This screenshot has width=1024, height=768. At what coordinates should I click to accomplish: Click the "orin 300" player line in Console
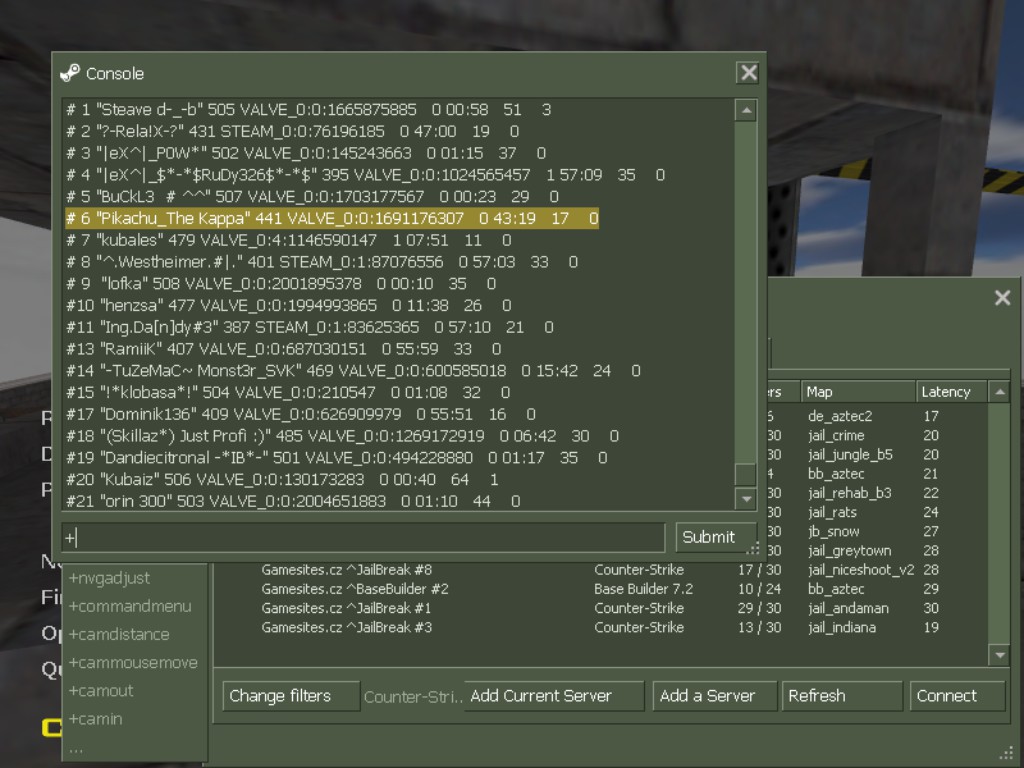coord(293,501)
